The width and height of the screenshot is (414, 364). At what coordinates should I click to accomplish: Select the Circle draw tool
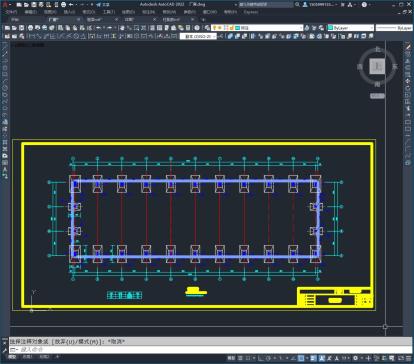(5, 88)
